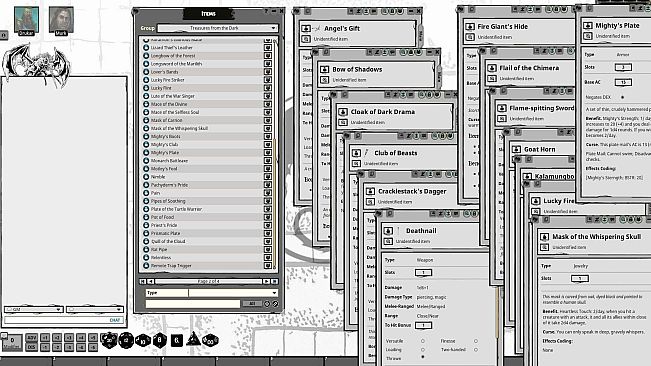This screenshot has height=366, width=651.
Task: Click chat entry input field
Action: click(64, 320)
